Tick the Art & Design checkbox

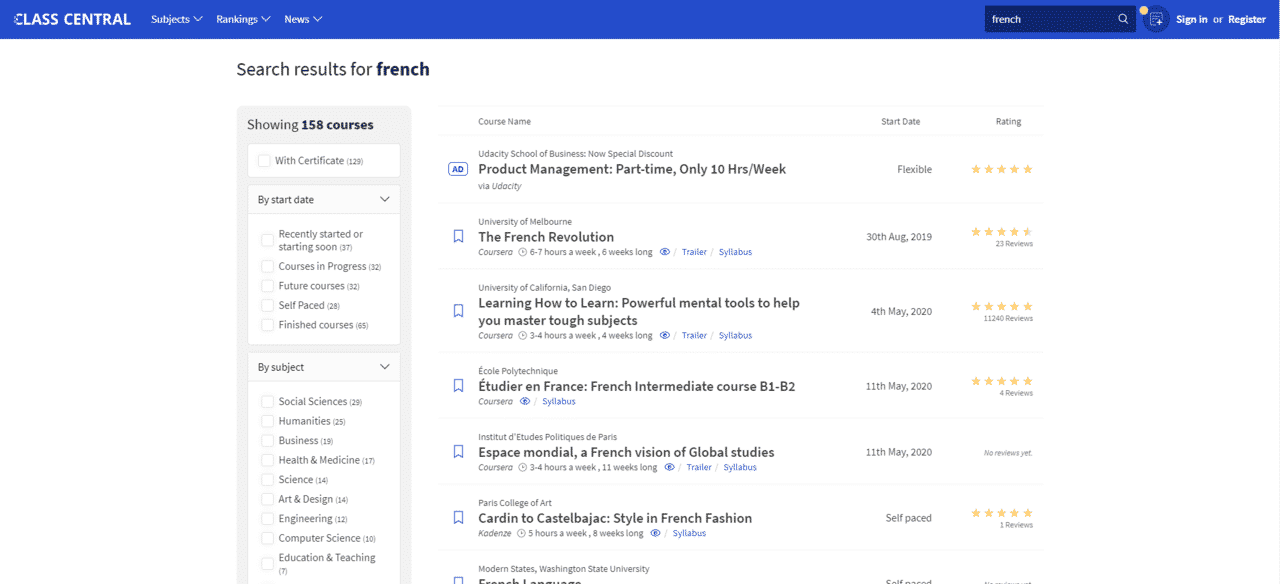click(x=267, y=499)
